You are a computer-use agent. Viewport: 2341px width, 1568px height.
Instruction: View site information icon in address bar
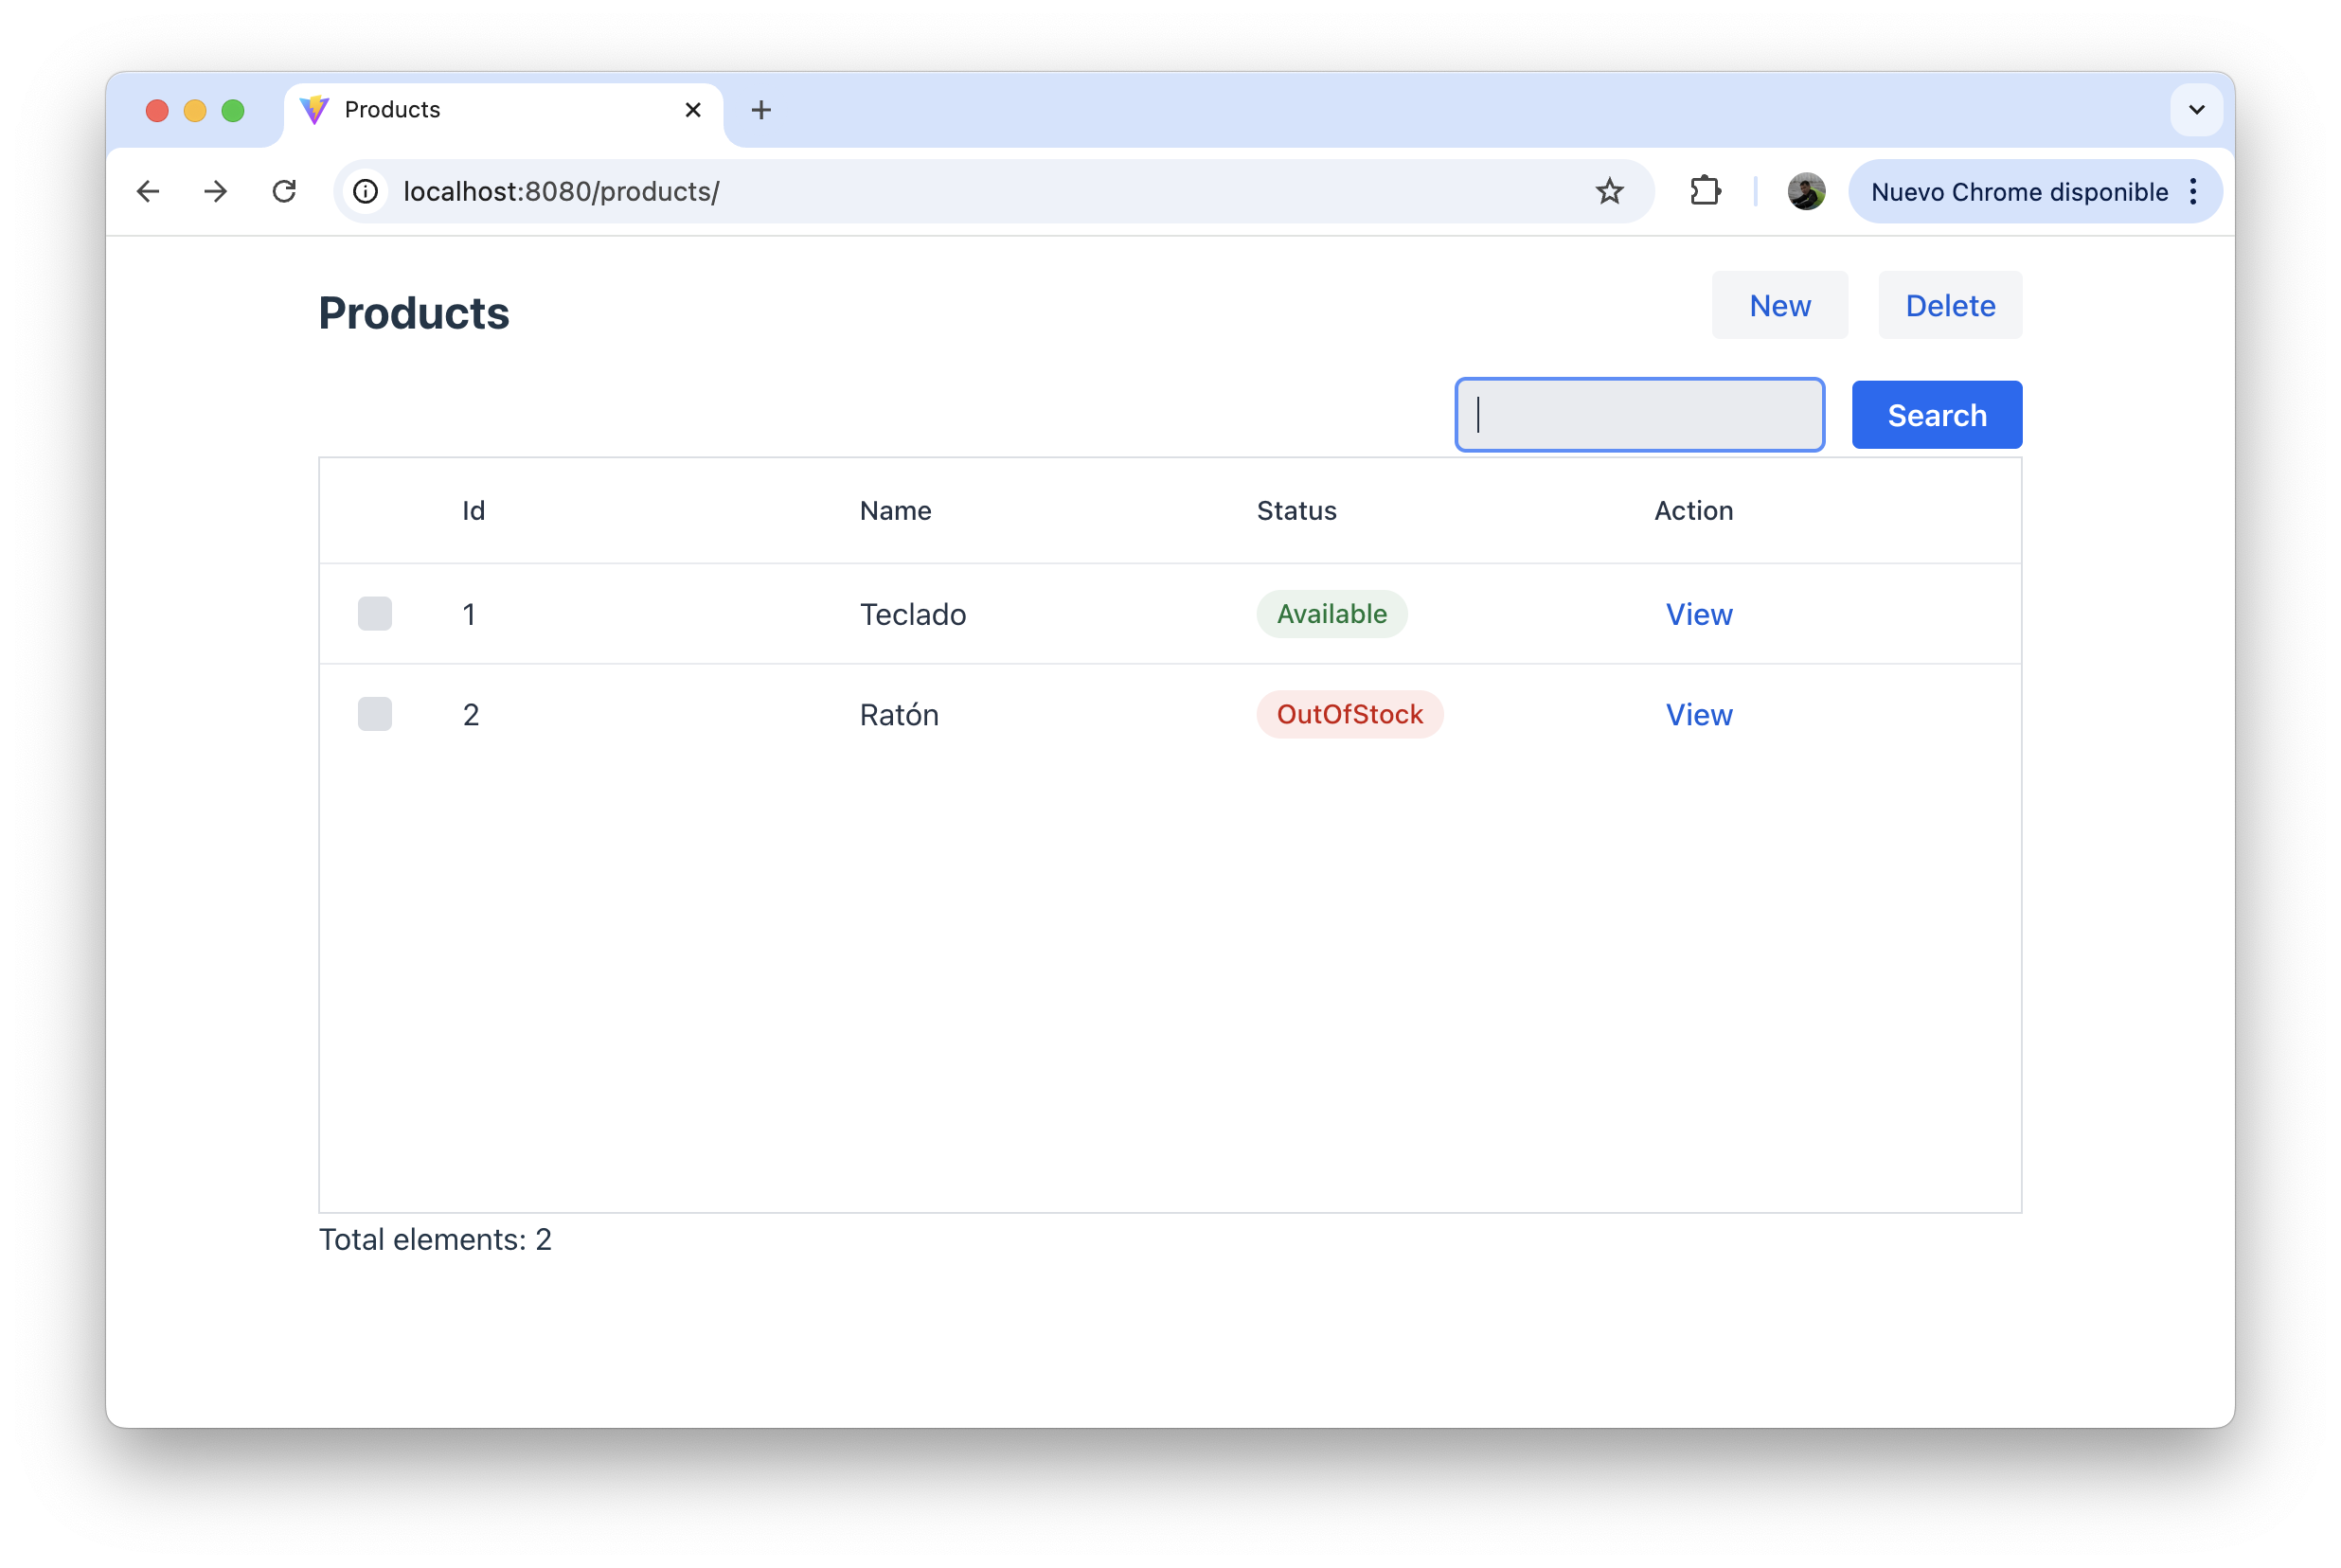366,191
